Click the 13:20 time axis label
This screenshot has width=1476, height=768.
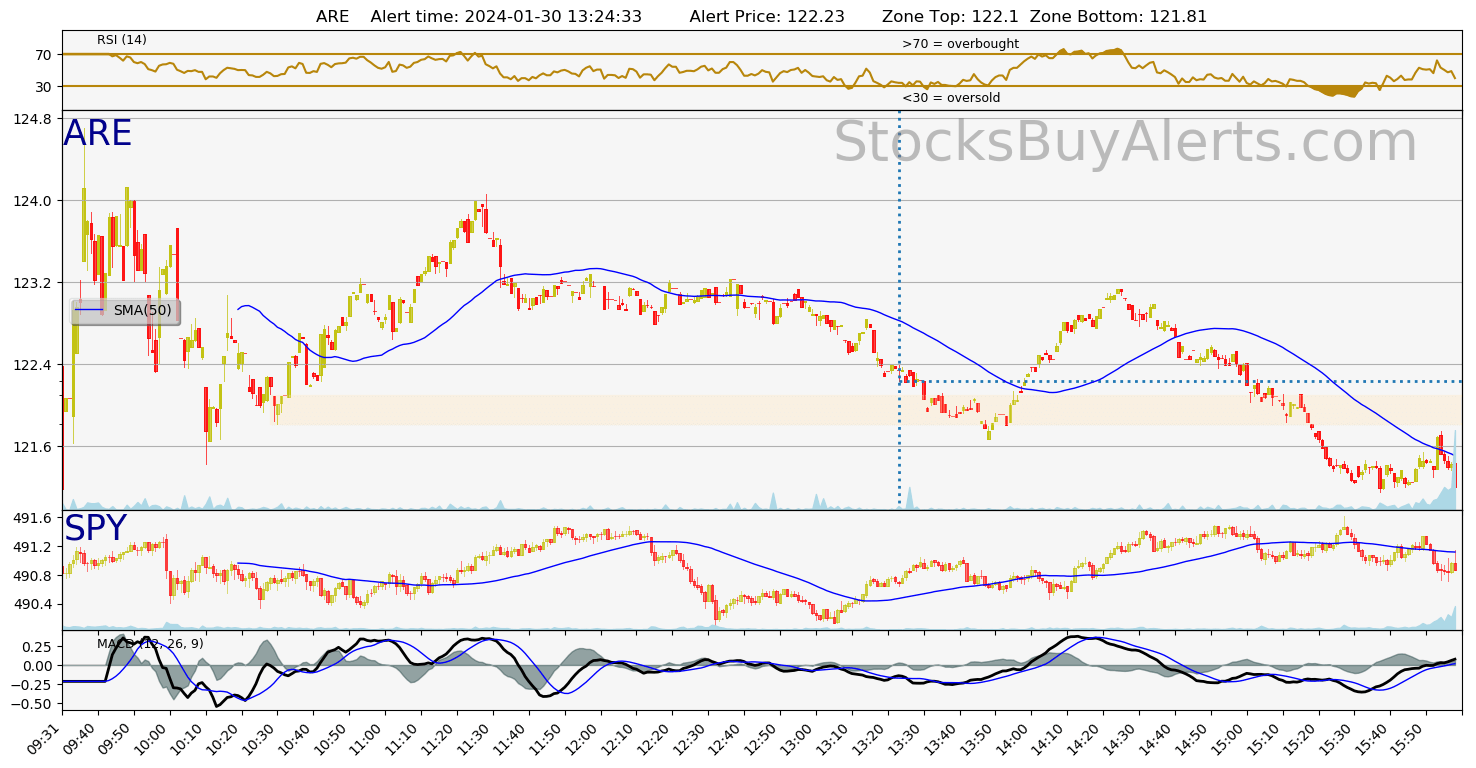(870, 740)
